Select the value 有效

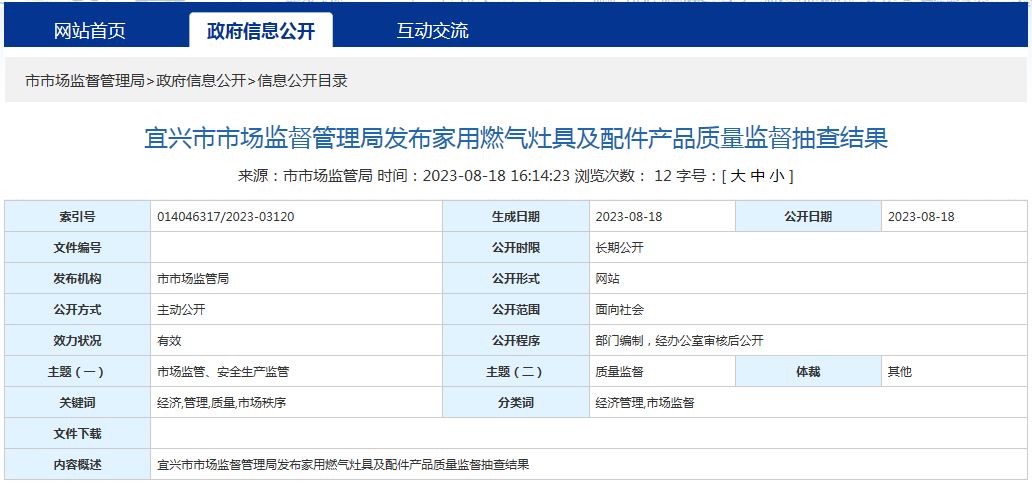click(x=169, y=341)
